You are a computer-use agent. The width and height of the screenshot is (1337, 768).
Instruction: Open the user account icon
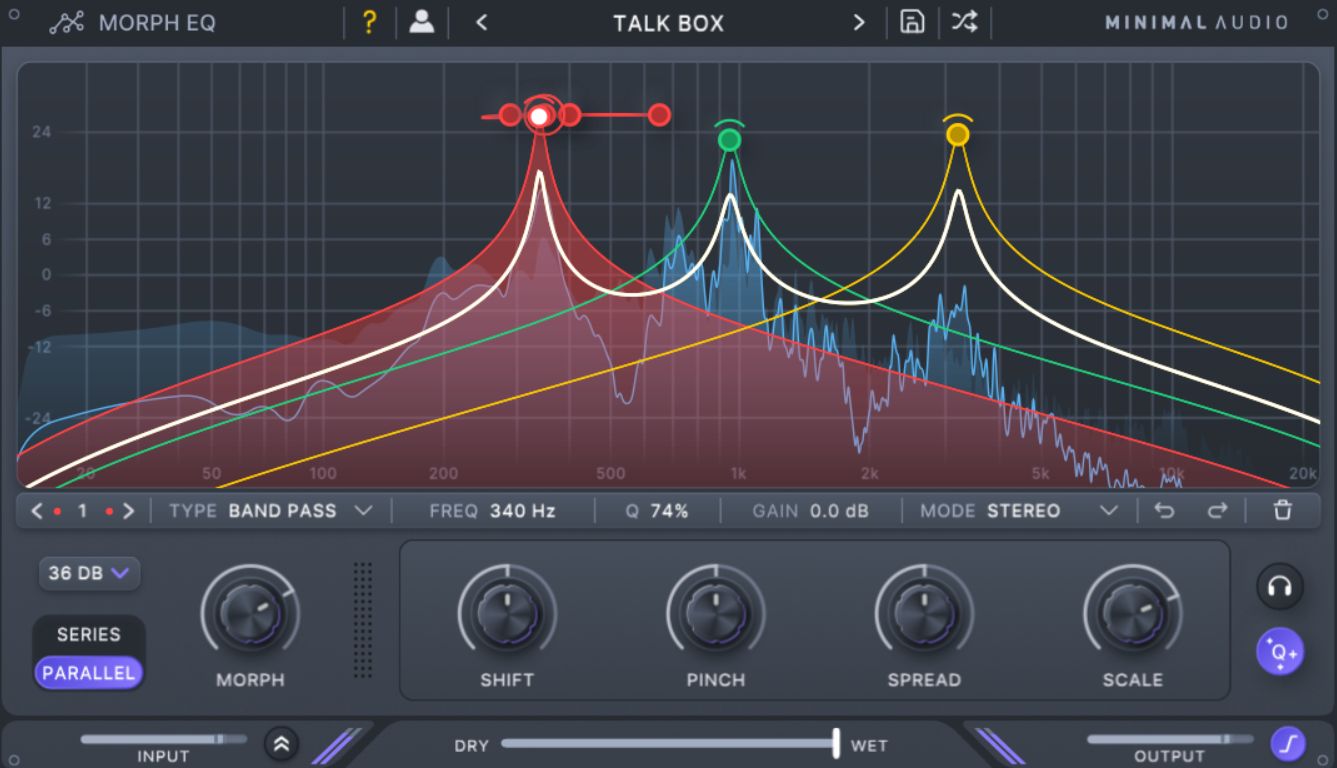pyautogui.click(x=422, y=22)
